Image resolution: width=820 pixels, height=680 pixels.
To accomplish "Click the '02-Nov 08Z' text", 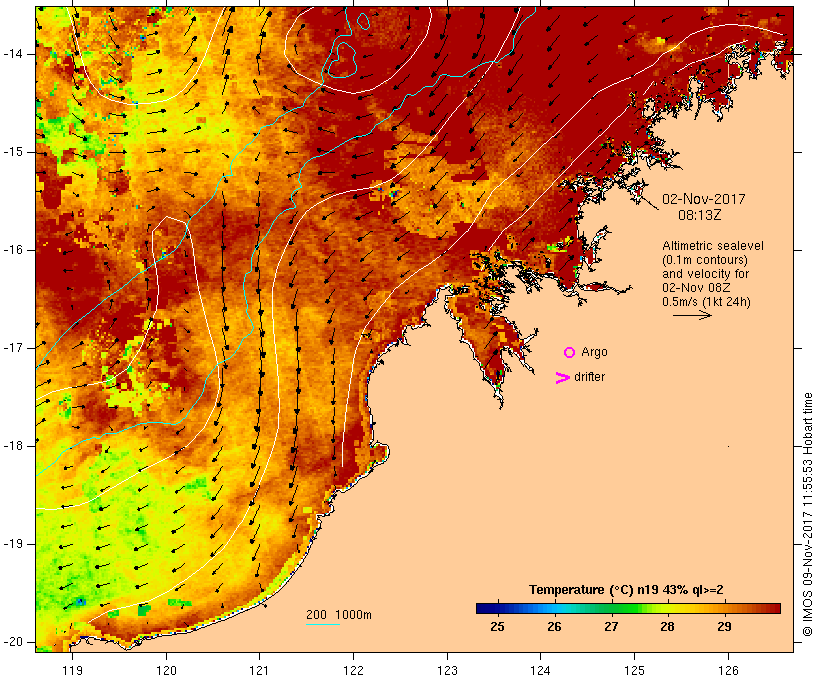I will [x=696, y=288].
